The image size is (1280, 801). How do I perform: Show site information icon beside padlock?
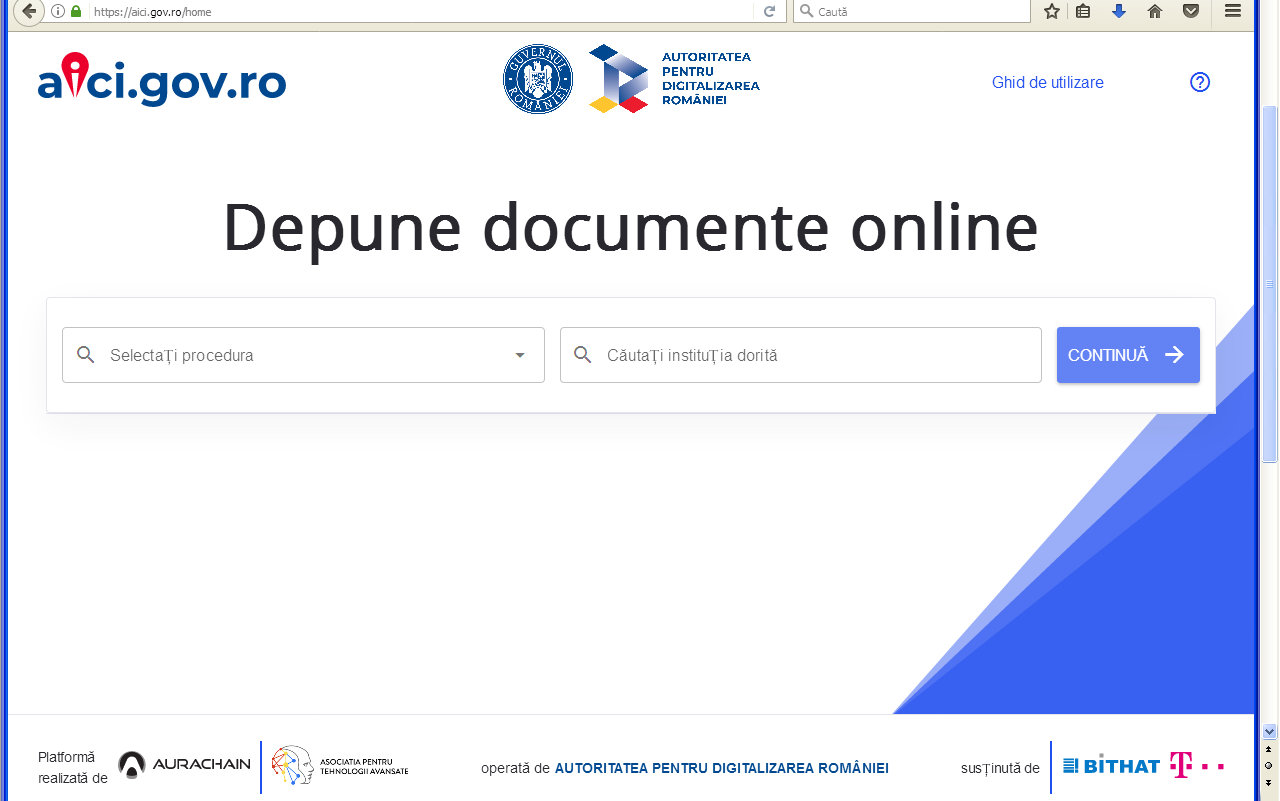tap(57, 12)
